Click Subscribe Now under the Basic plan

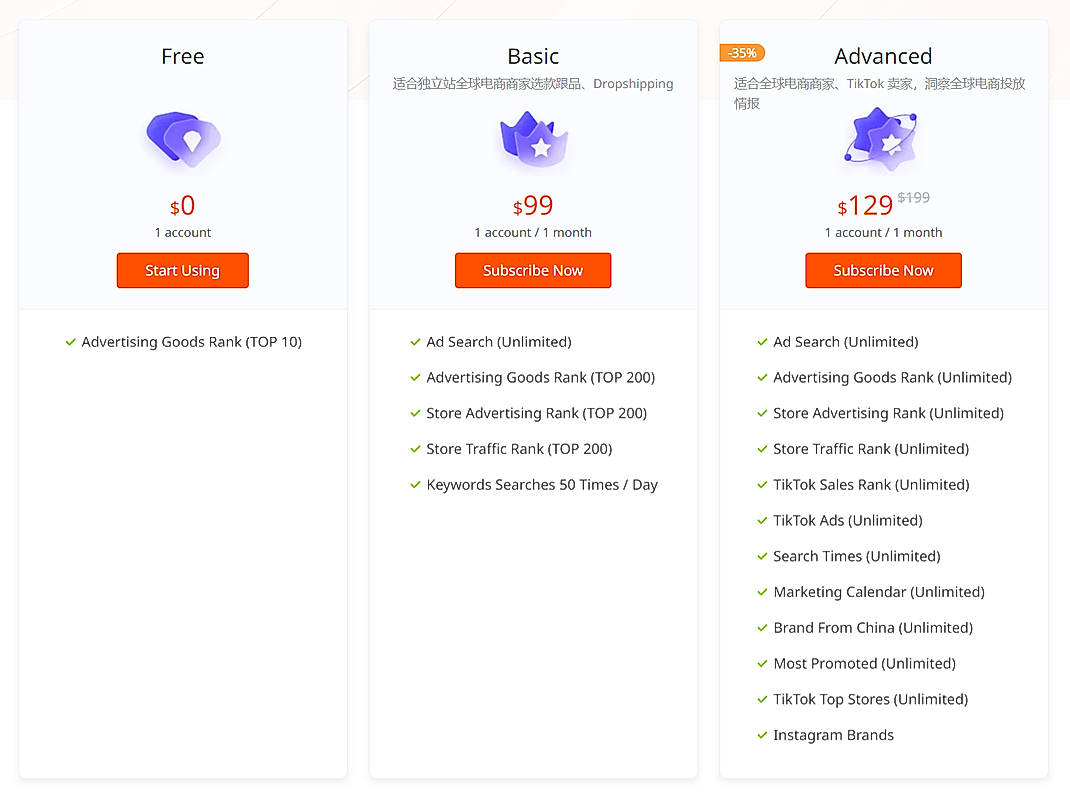tap(533, 270)
